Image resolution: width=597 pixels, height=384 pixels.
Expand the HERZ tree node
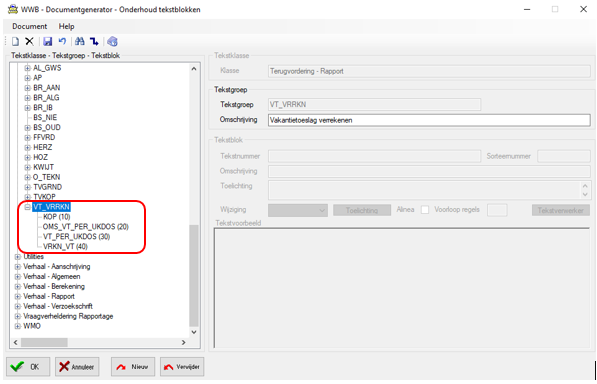[27, 147]
